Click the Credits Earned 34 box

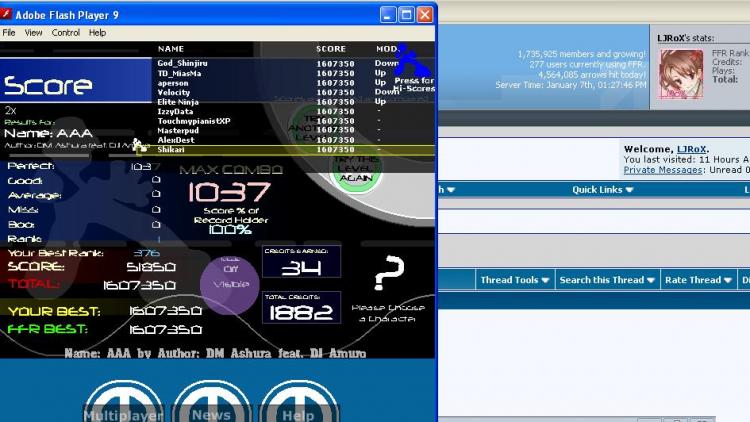(x=301, y=261)
